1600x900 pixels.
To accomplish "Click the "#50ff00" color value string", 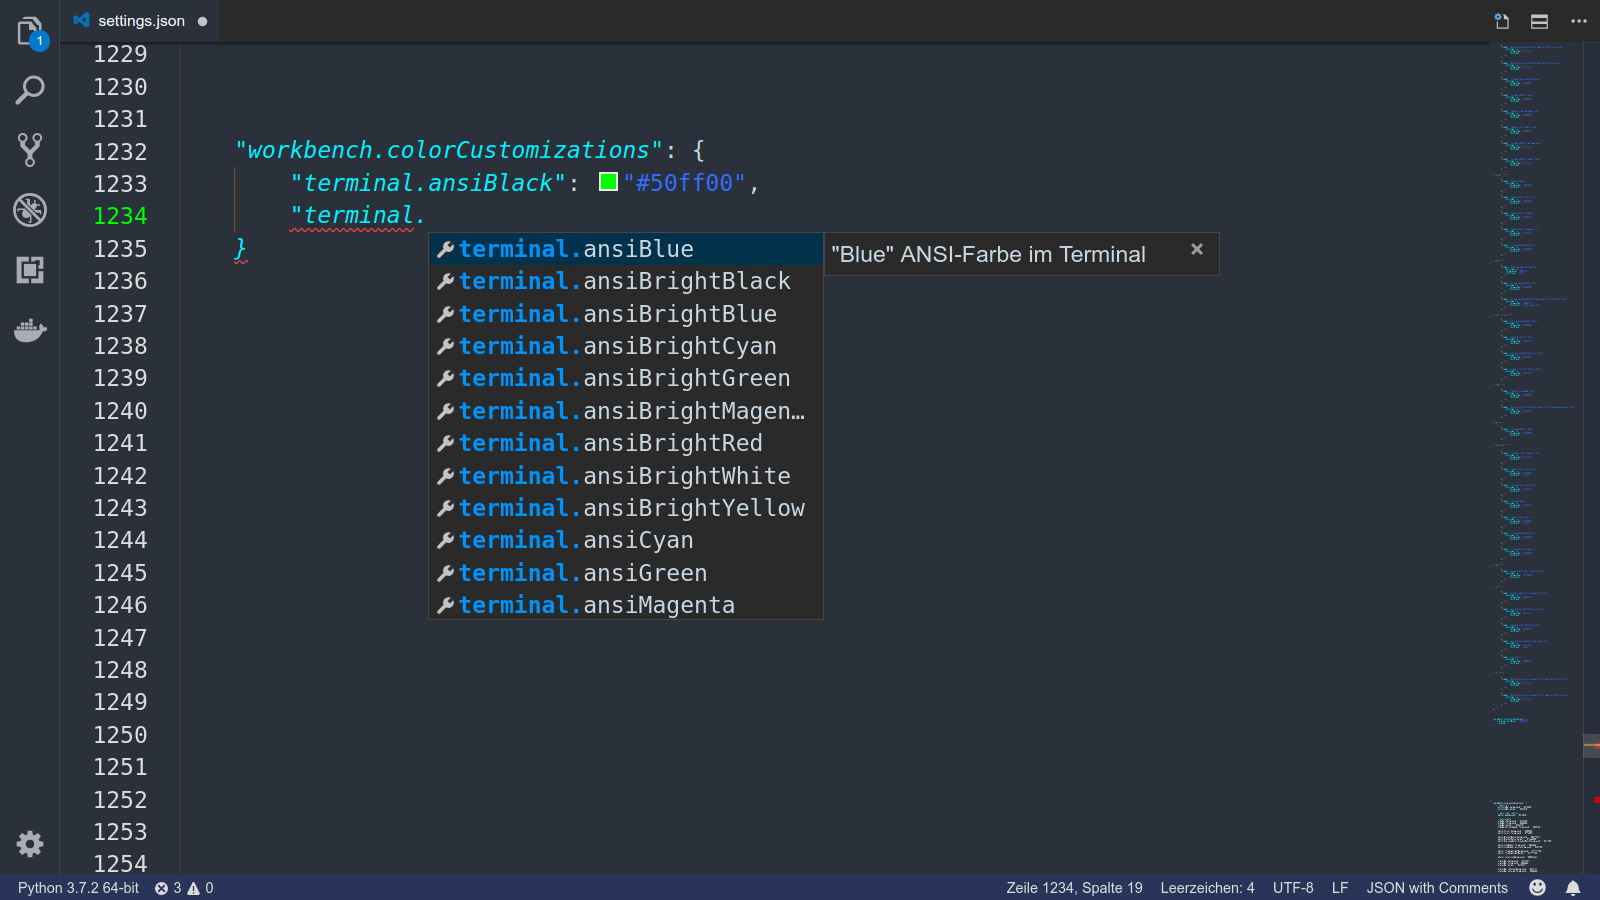I will (x=685, y=183).
